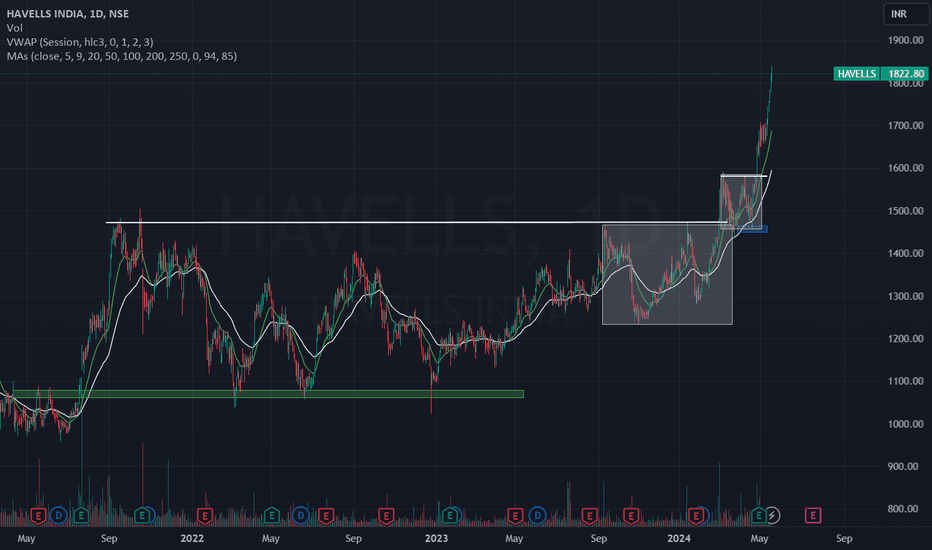Select the Vol indicator legend

pos(14,28)
